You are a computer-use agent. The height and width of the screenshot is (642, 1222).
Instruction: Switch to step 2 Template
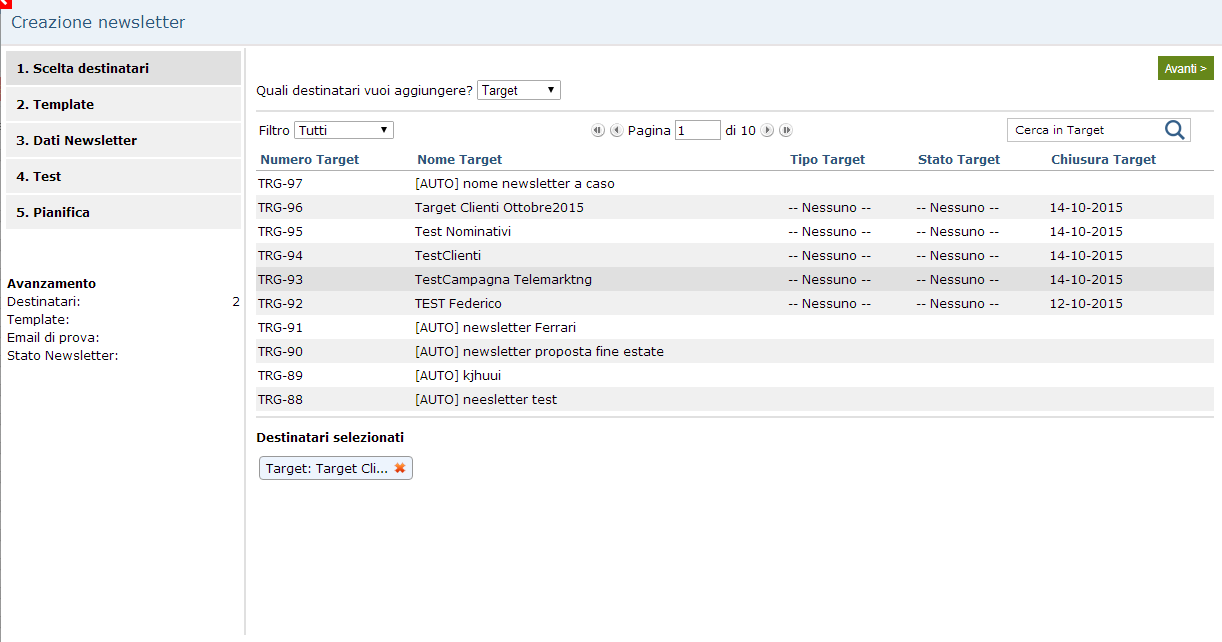tap(123, 104)
